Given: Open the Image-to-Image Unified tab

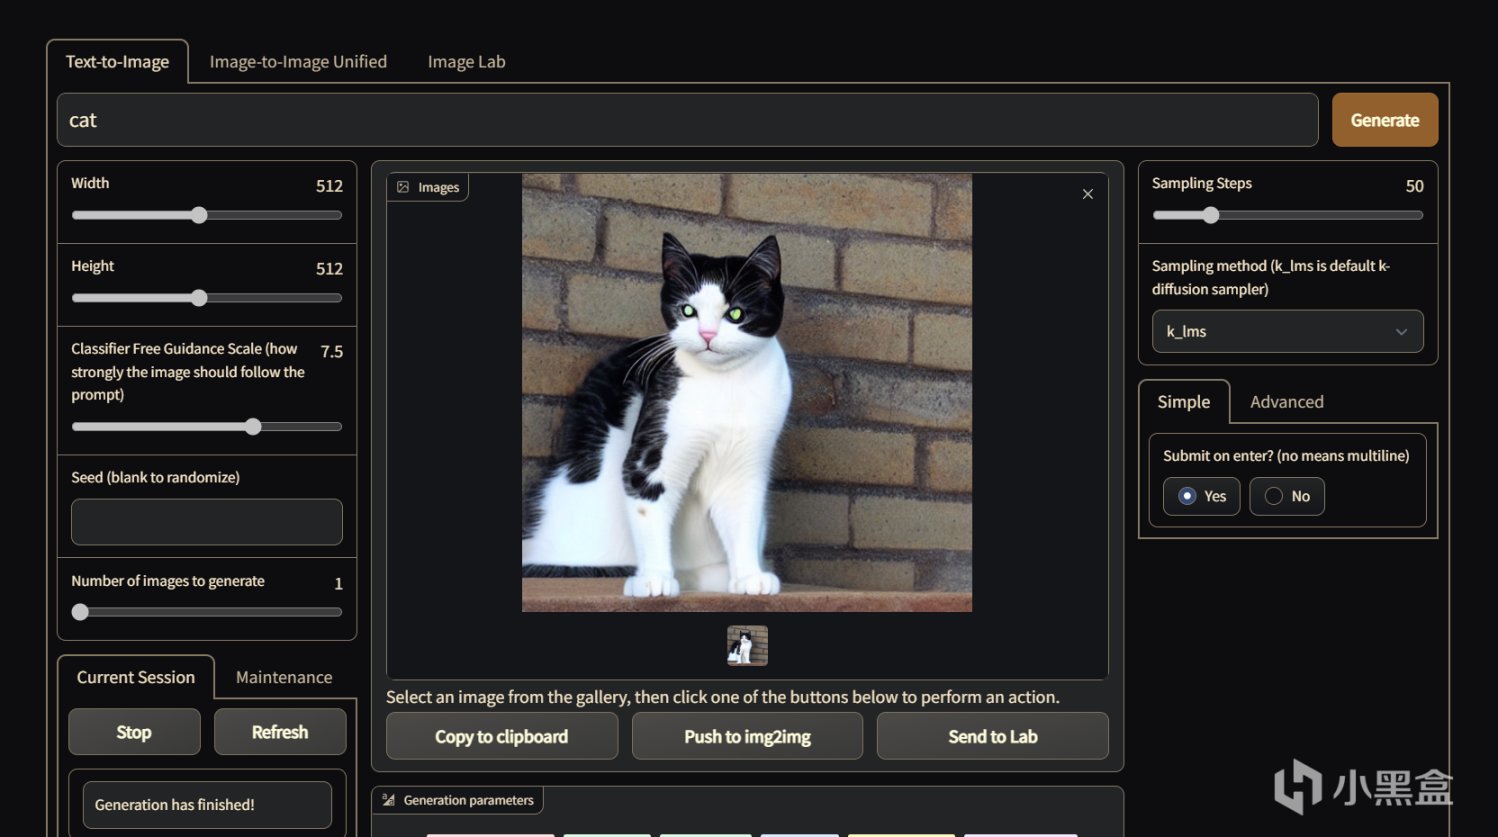Looking at the screenshot, I should (298, 62).
